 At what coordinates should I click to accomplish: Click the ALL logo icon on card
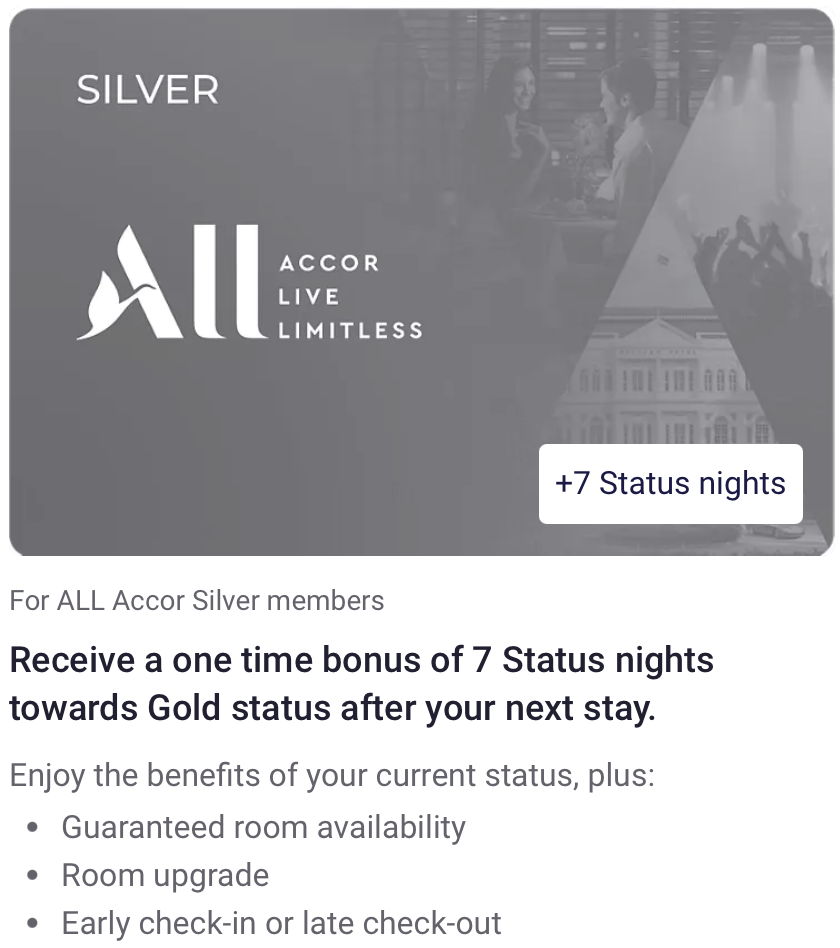click(168, 283)
